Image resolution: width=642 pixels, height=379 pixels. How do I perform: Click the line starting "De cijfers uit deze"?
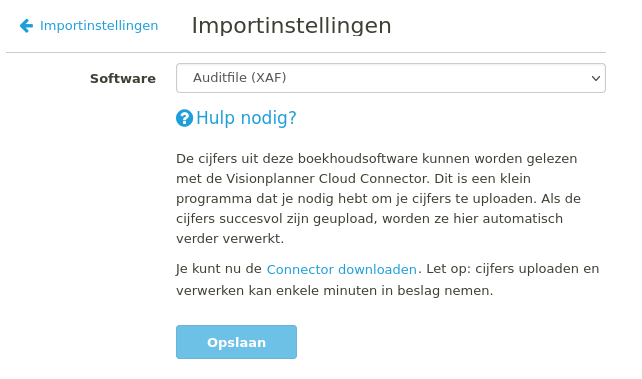(x=377, y=159)
